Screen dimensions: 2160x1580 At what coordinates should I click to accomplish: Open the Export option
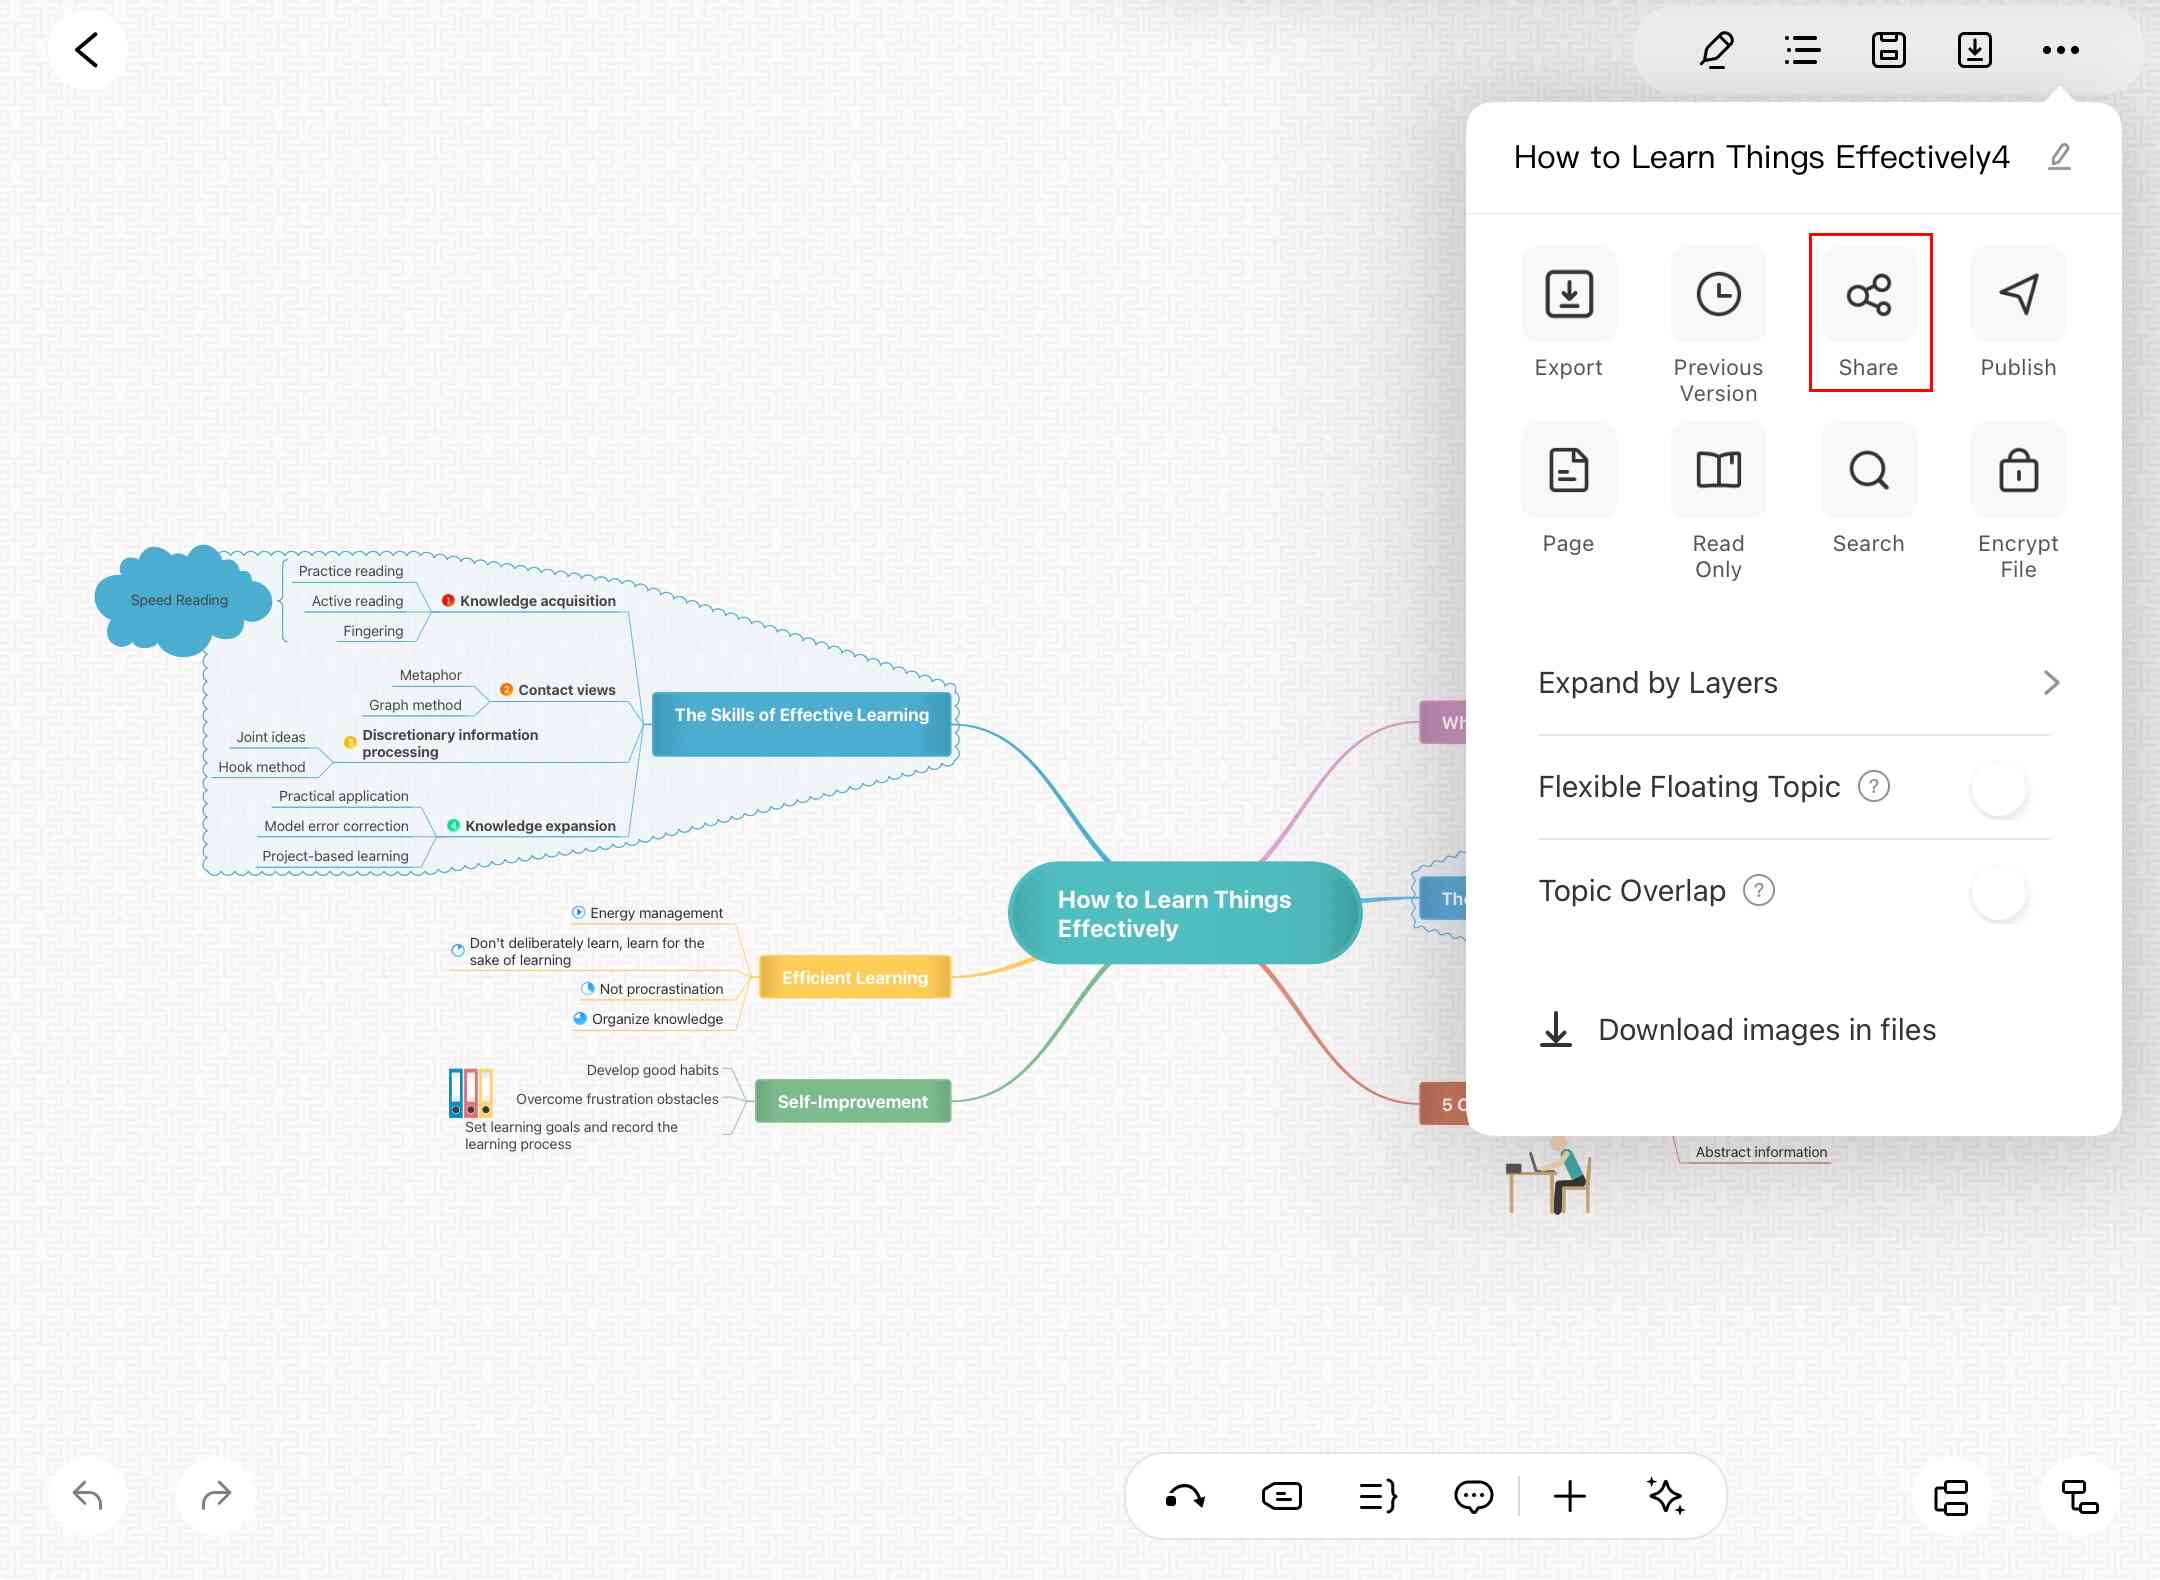[1568, 295]
